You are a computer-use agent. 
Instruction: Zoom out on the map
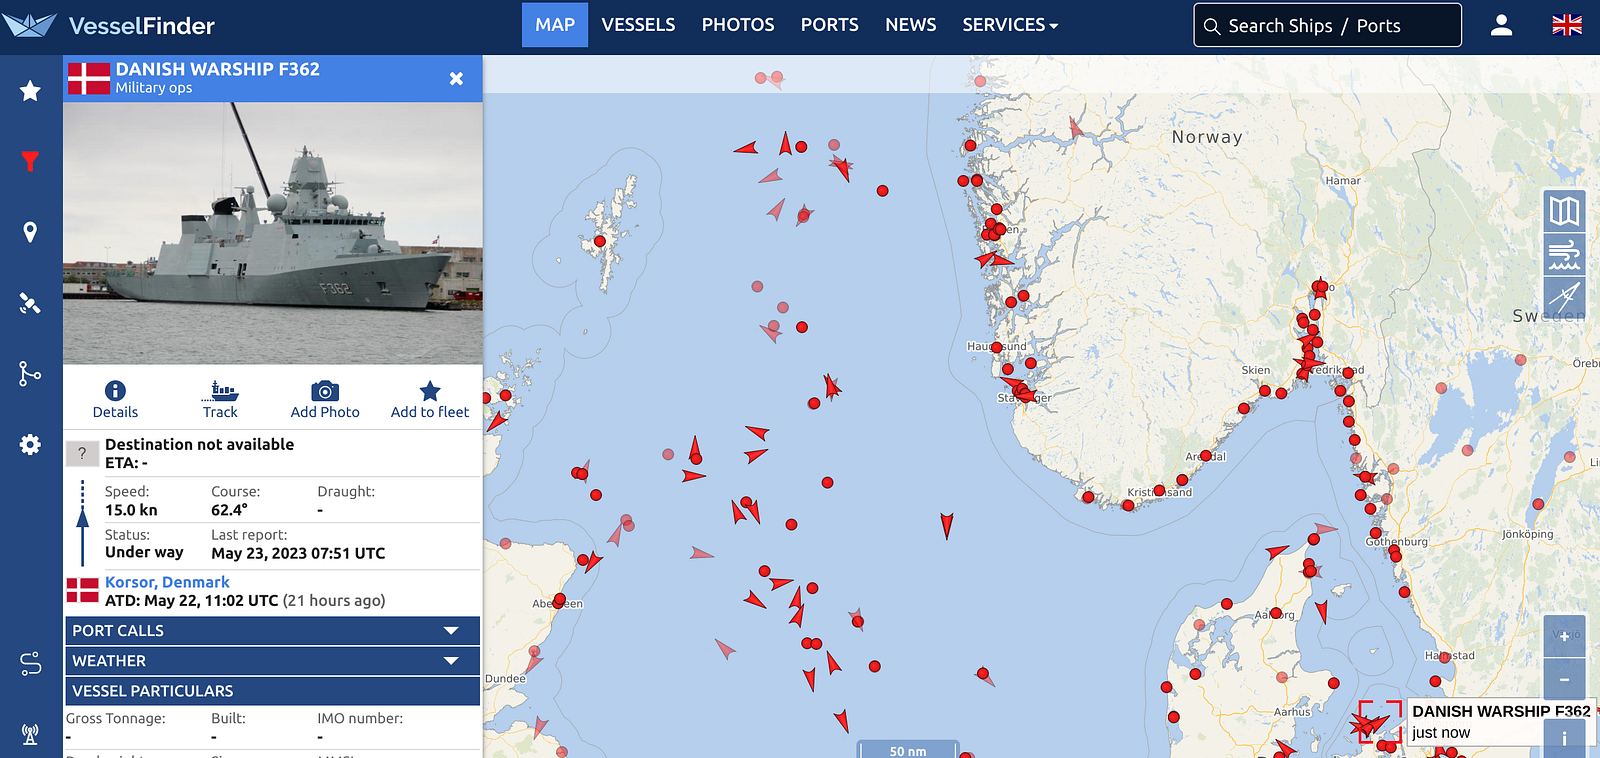(x=1564, y=679)
